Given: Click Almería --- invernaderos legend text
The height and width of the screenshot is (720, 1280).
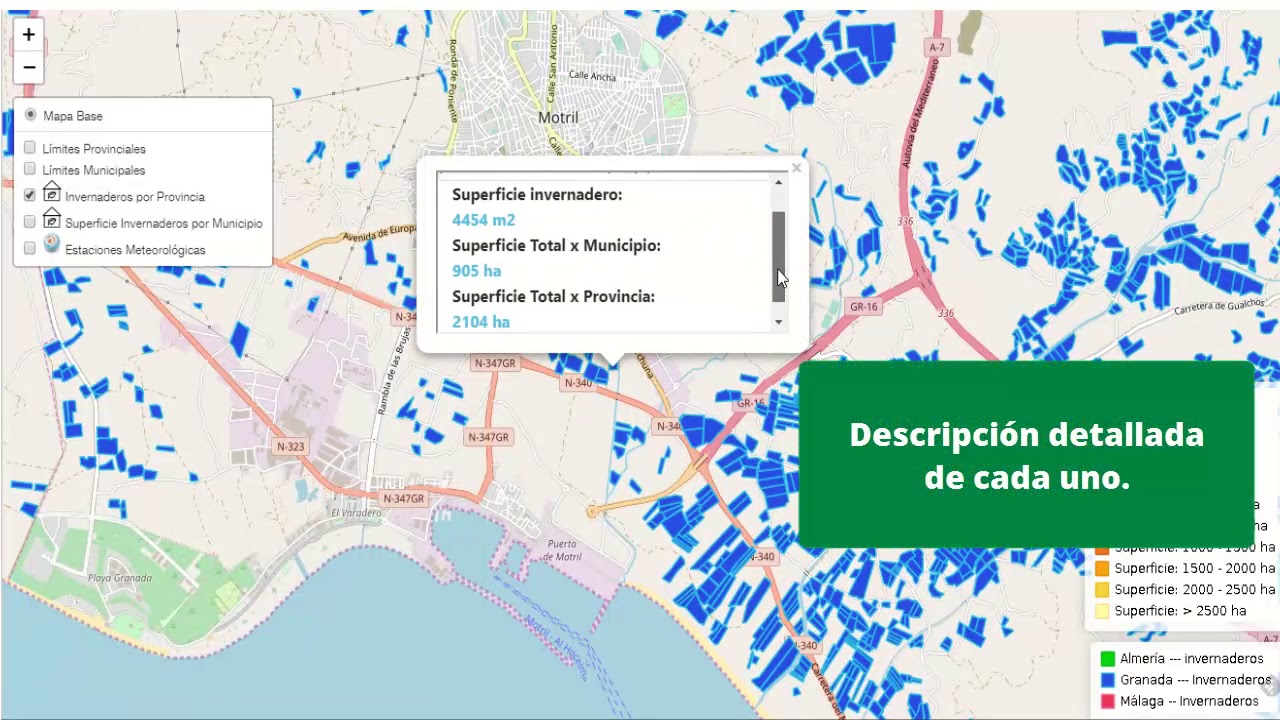Looking at the screenshot, I should (1192, 659).
